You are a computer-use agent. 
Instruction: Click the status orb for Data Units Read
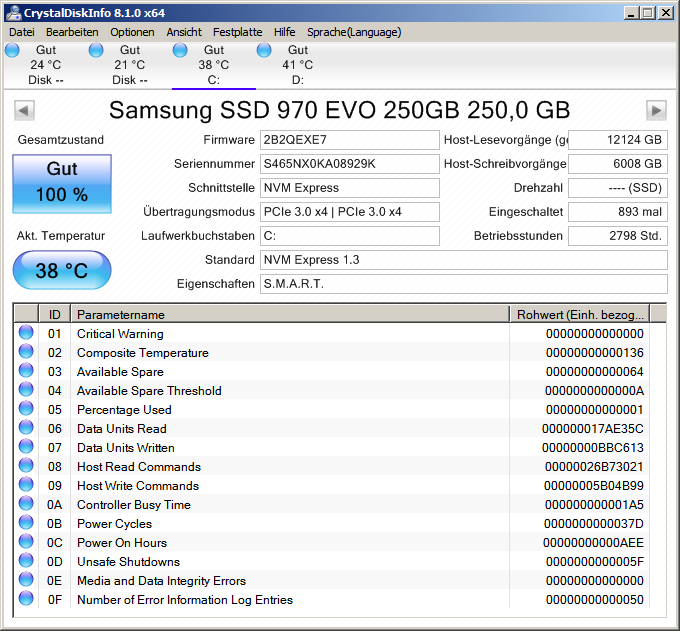(x=26, y=428)
